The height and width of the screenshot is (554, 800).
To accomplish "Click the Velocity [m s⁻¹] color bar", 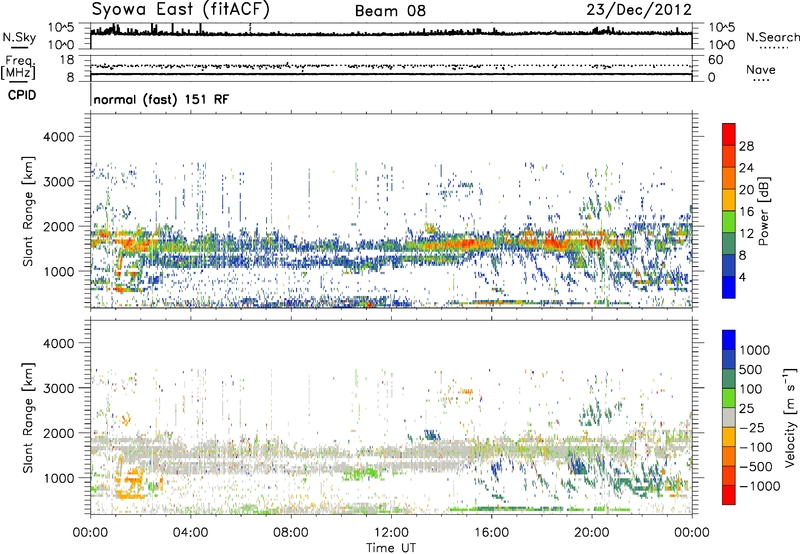I will click(729, 417).
